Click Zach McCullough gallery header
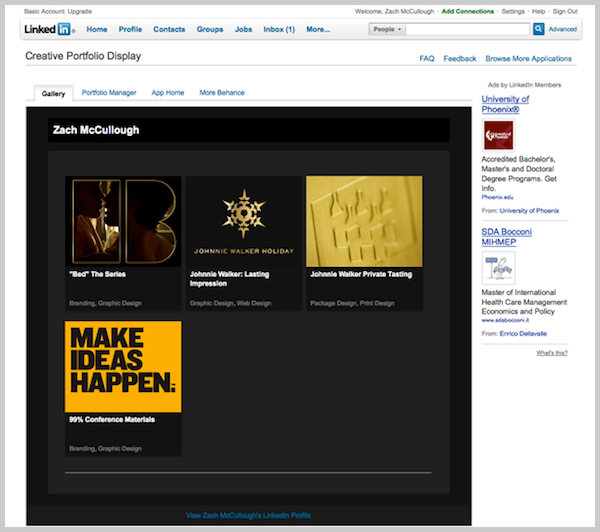This screenshot has width=600, height=532. tap(249, 130)
